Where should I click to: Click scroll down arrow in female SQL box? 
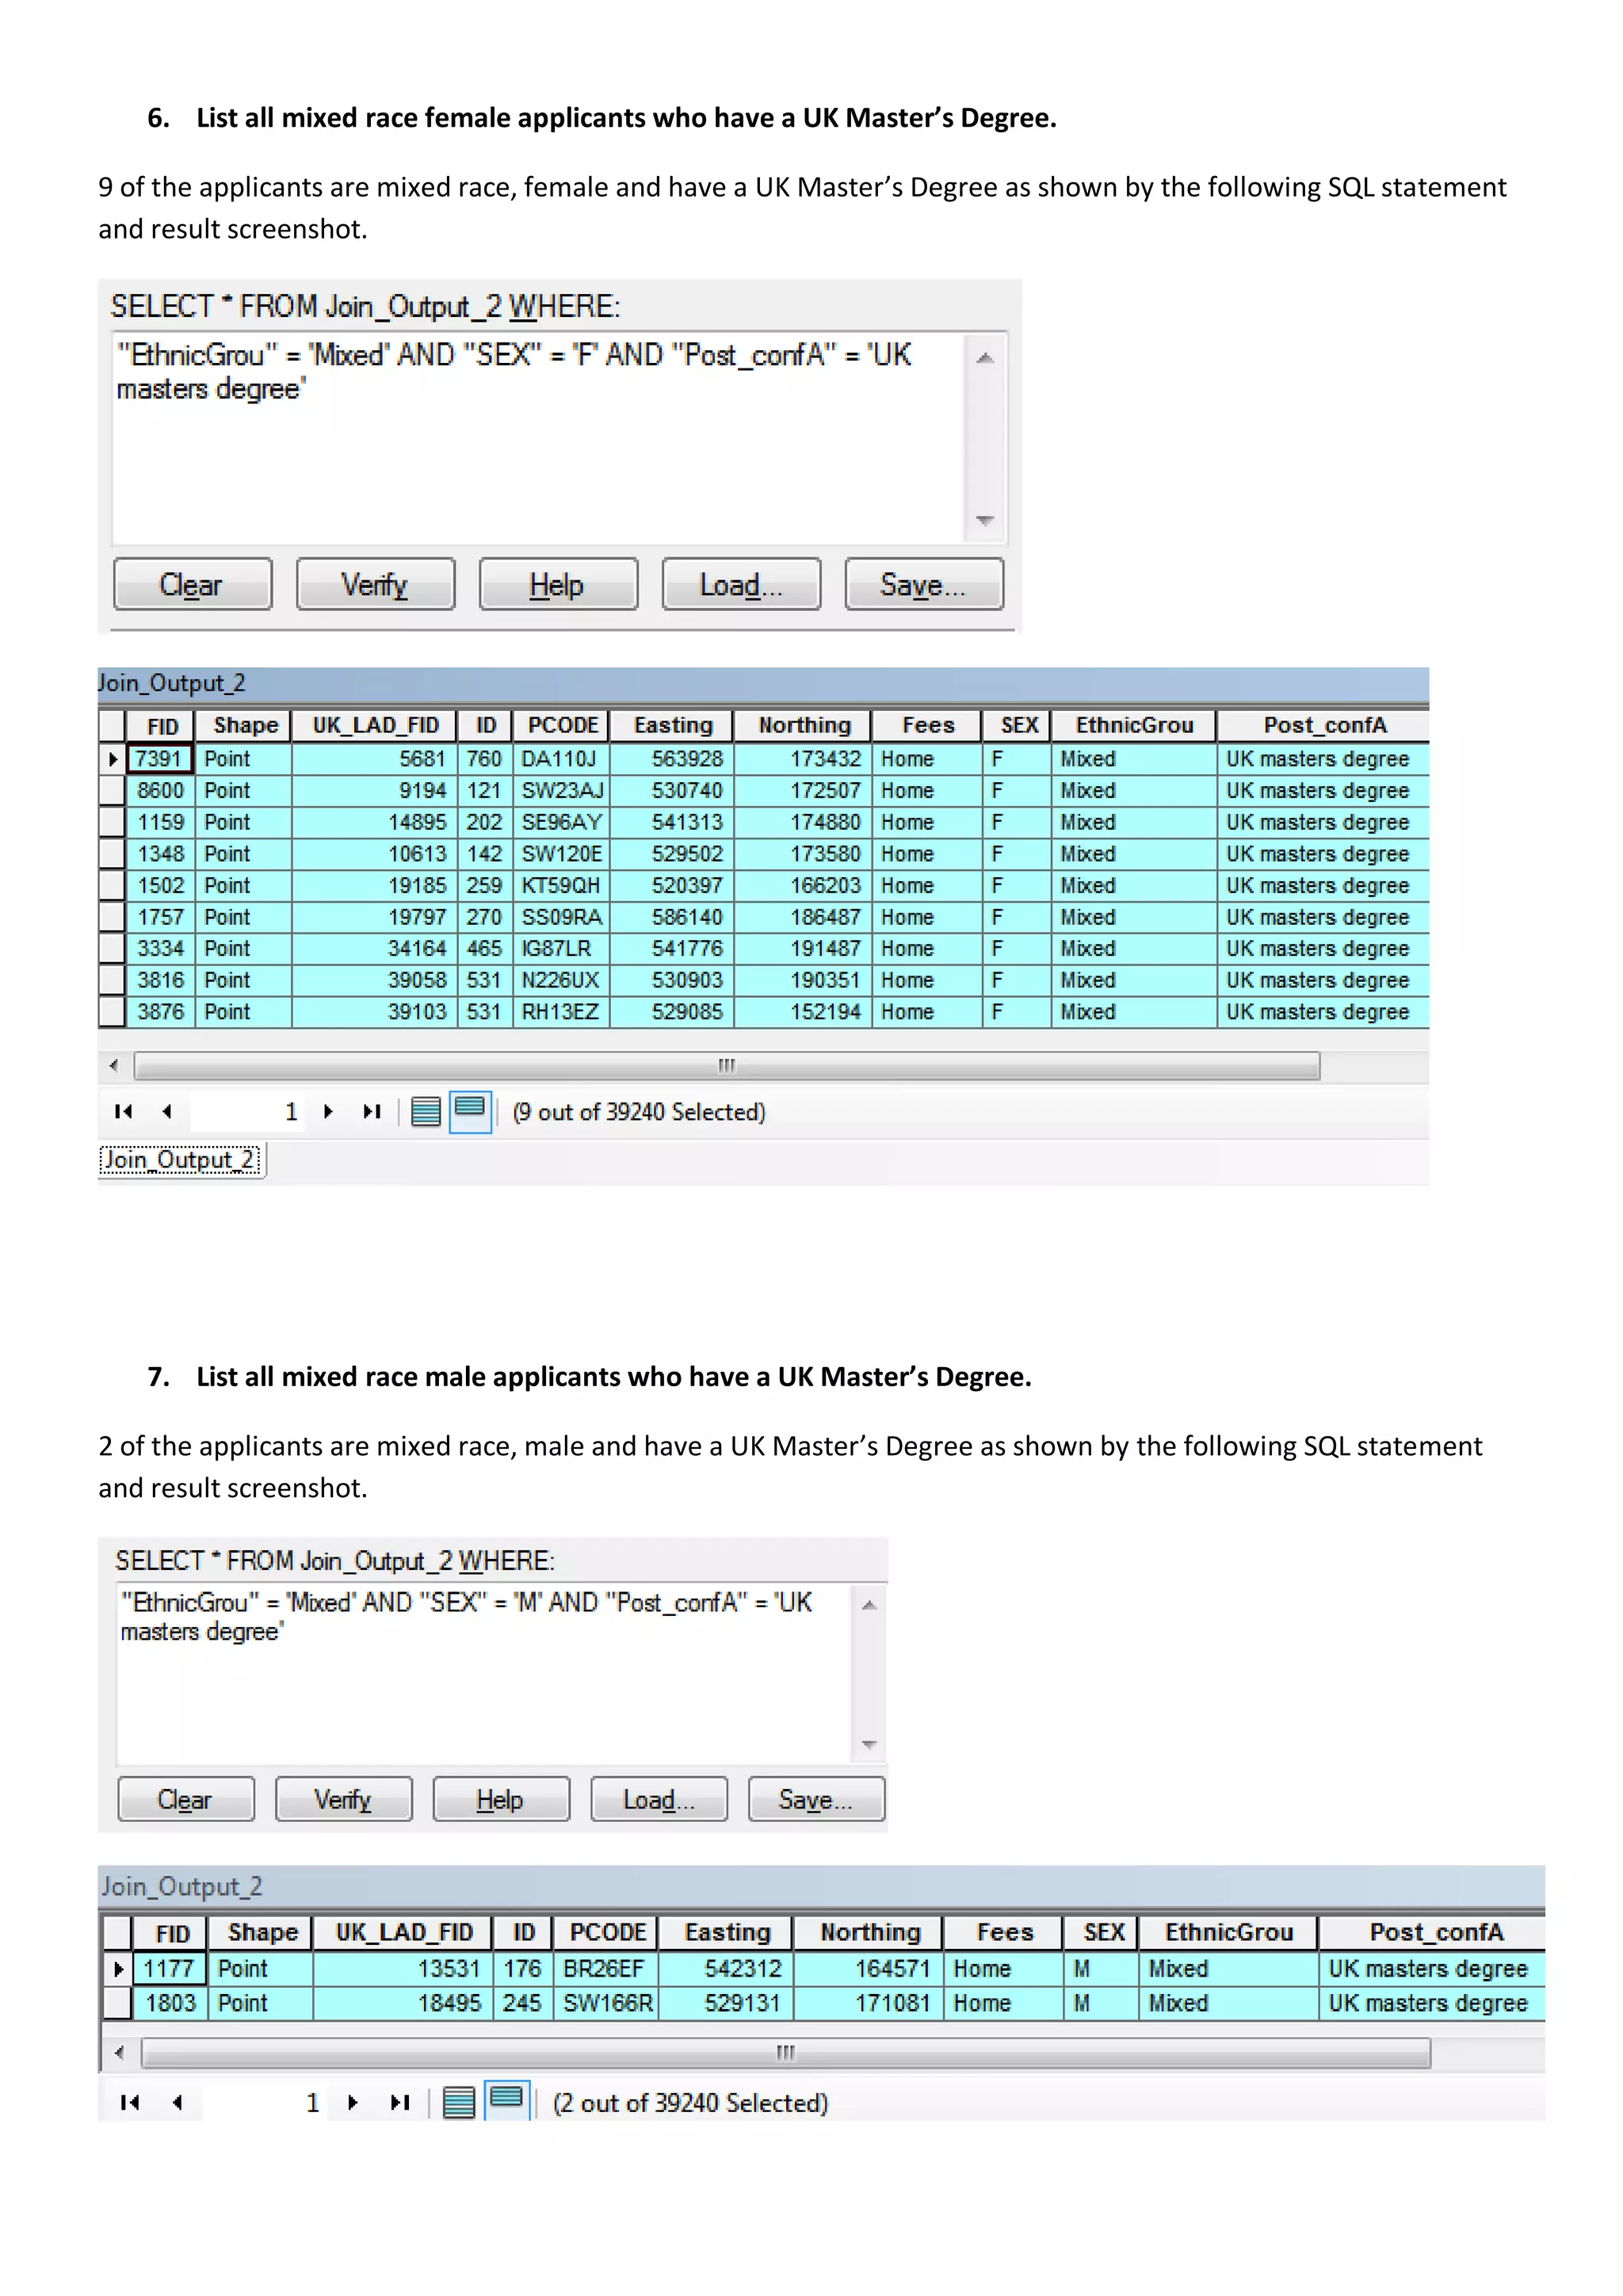tap(985, 520)
